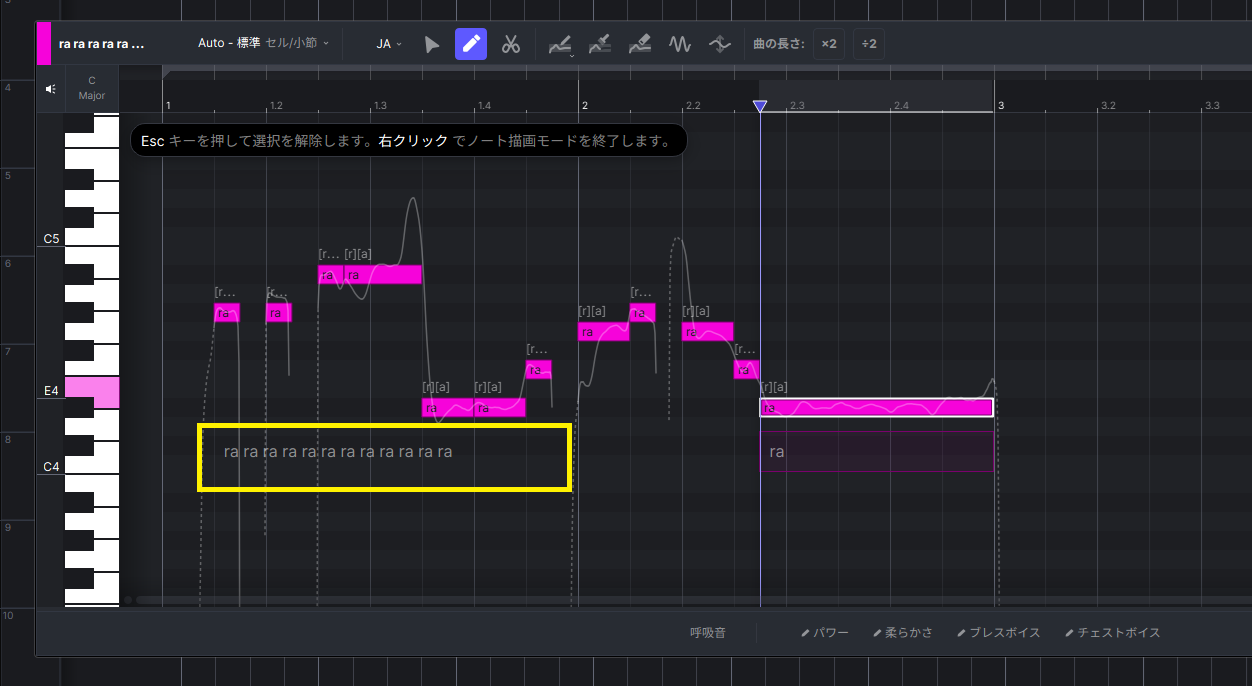Select the vibrato waveform tool
The height and width of the screenshot is (686, 1252).
[680, 45]
